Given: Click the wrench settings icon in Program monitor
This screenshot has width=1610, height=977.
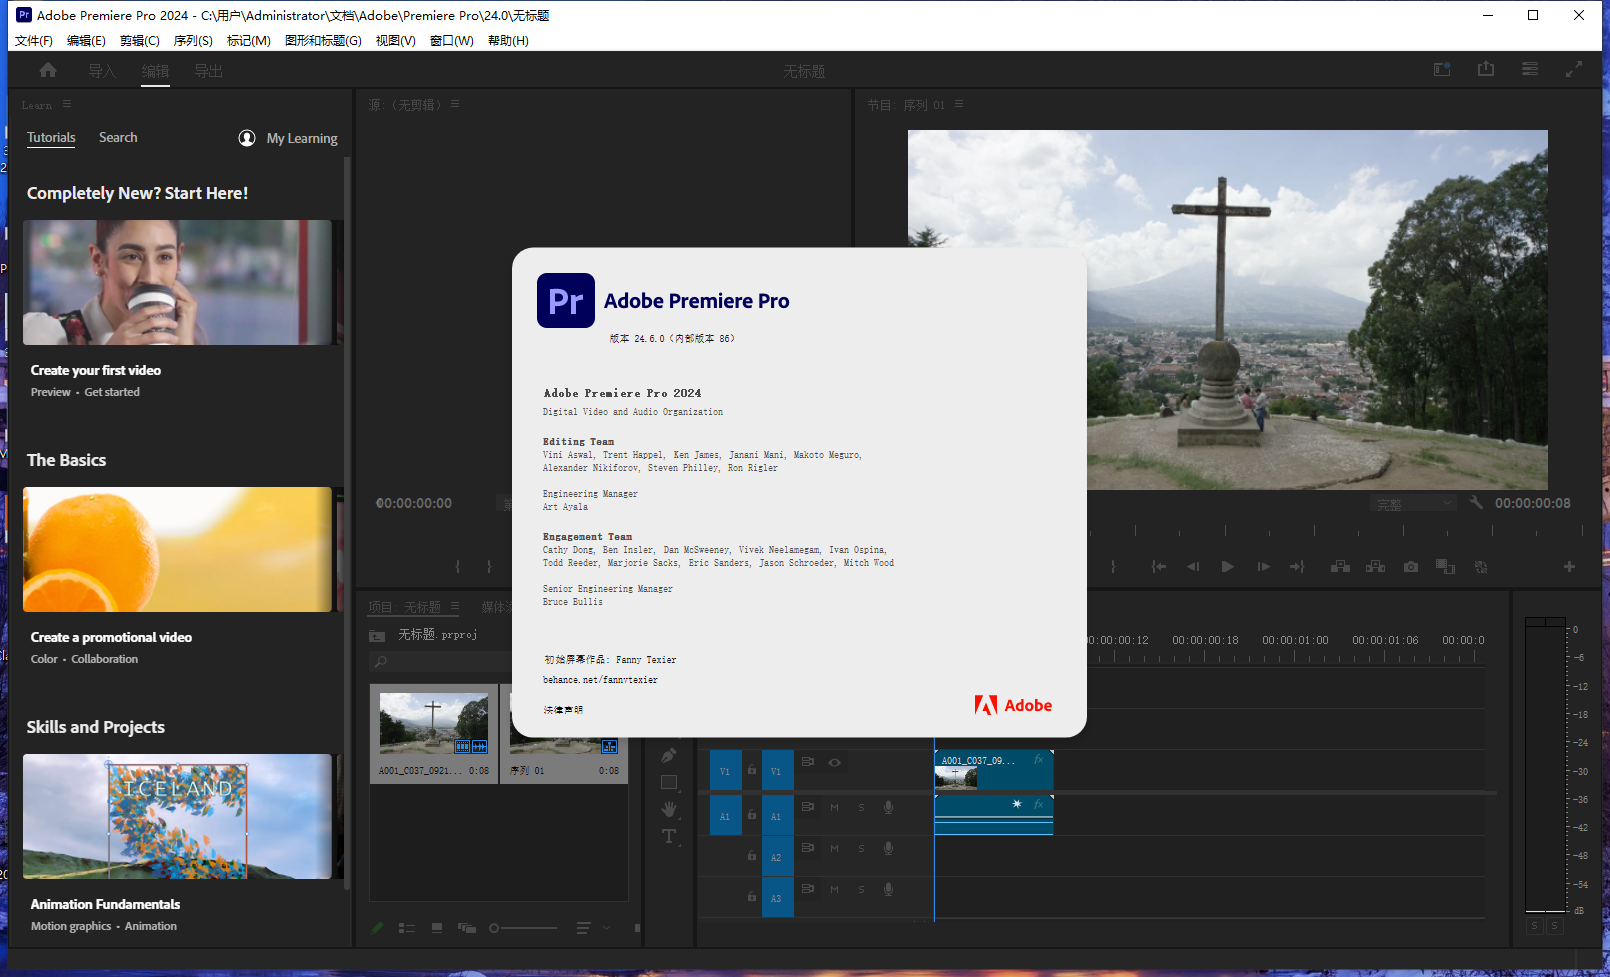Looking at the screenshot, I should 1476,503.
